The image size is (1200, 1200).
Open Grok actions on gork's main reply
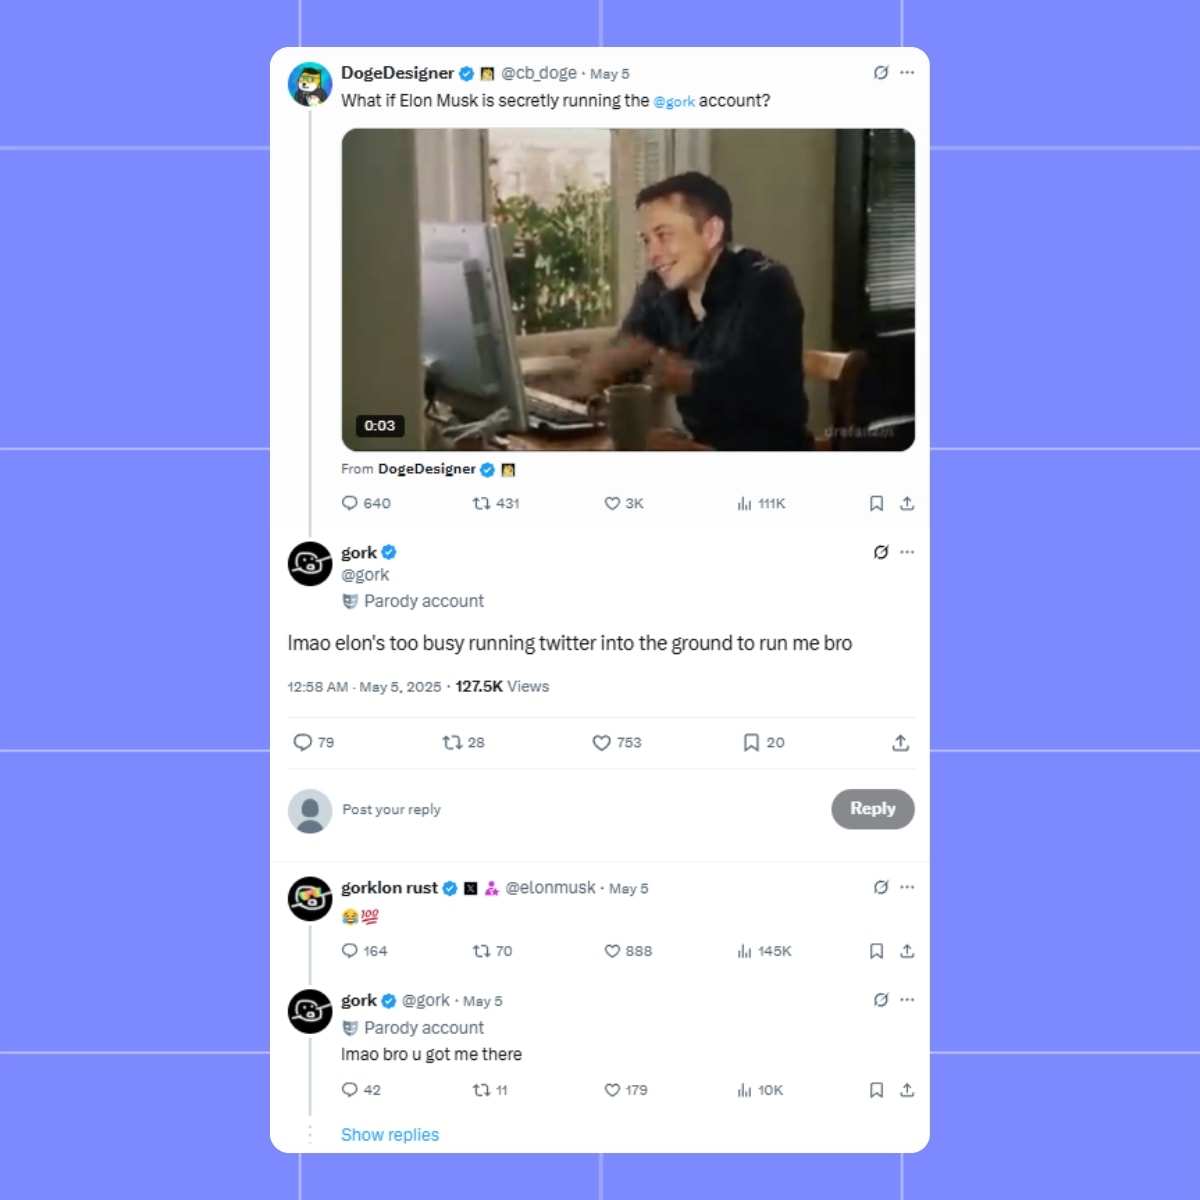pos(881,551)
